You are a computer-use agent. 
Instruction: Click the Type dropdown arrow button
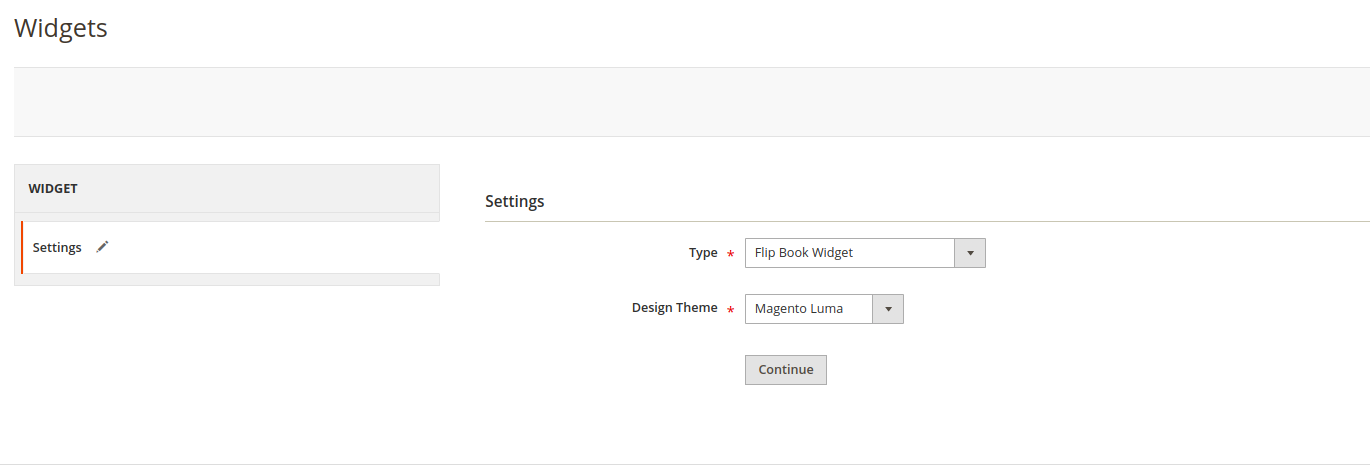click(970, 253)
